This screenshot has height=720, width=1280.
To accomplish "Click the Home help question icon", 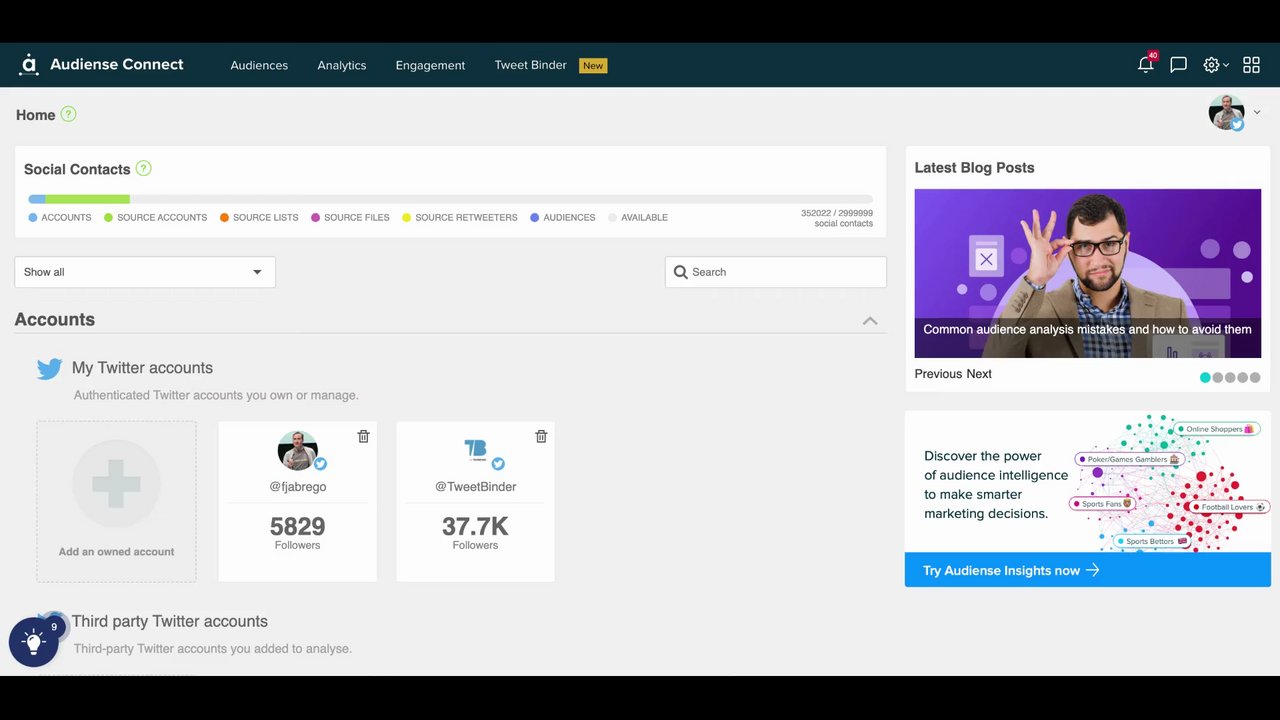I will 68,114.
